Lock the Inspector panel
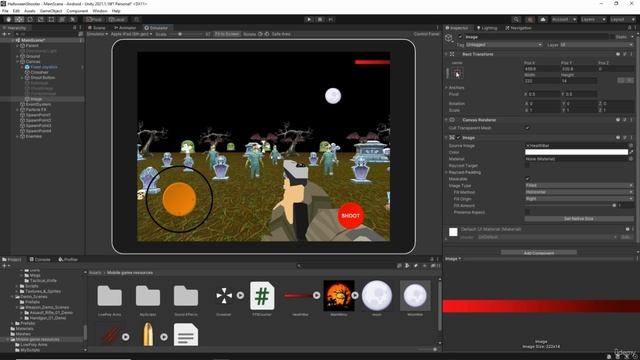 (629, 28)
